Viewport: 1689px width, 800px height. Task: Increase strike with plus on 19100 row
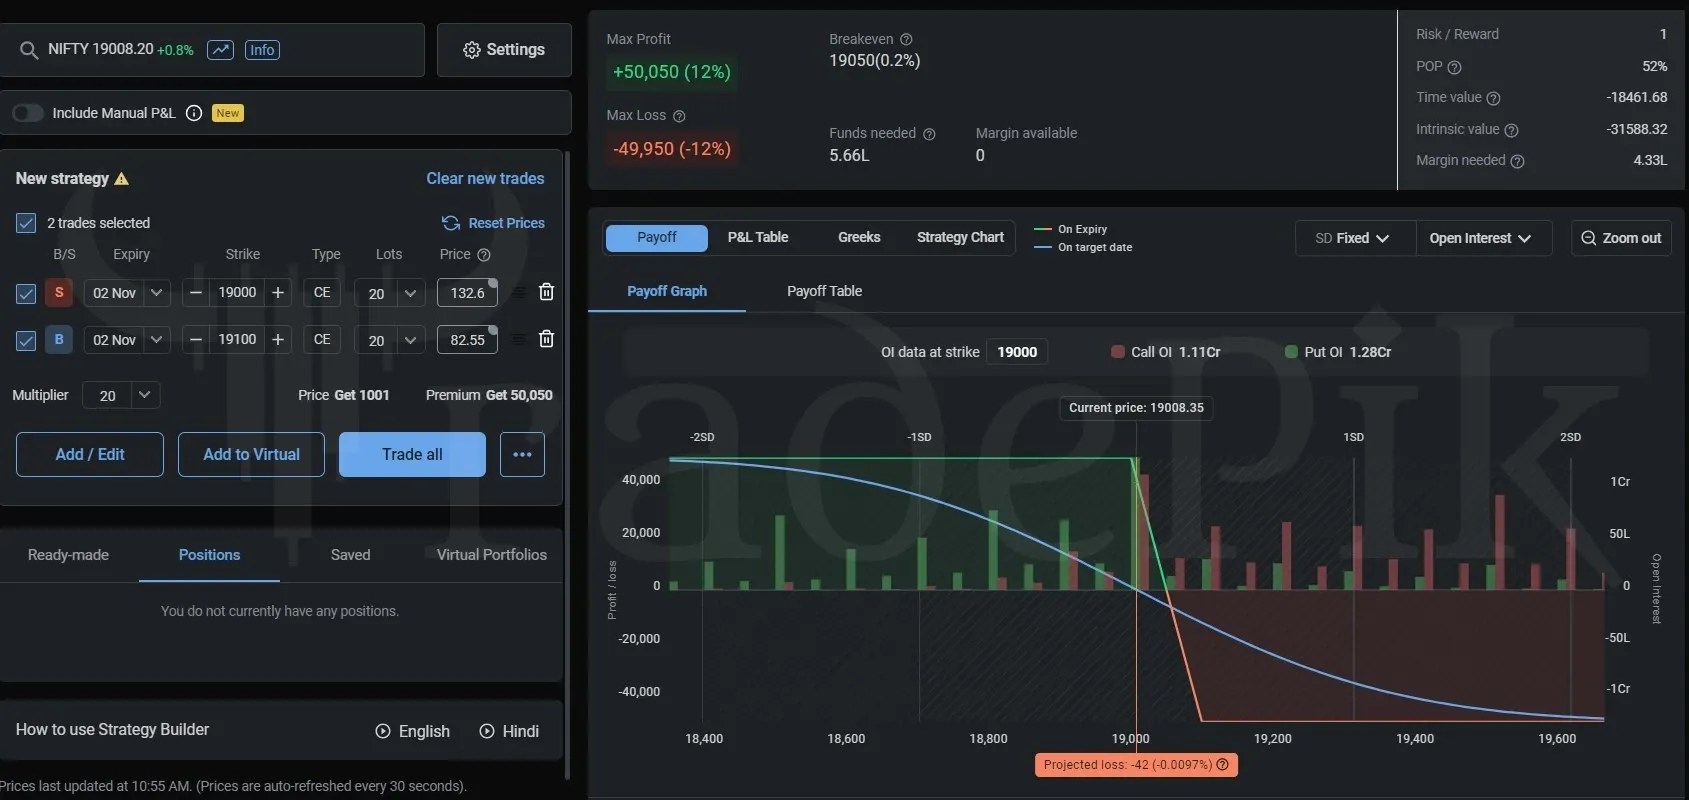pyautogui.click(x=278, y=340)
